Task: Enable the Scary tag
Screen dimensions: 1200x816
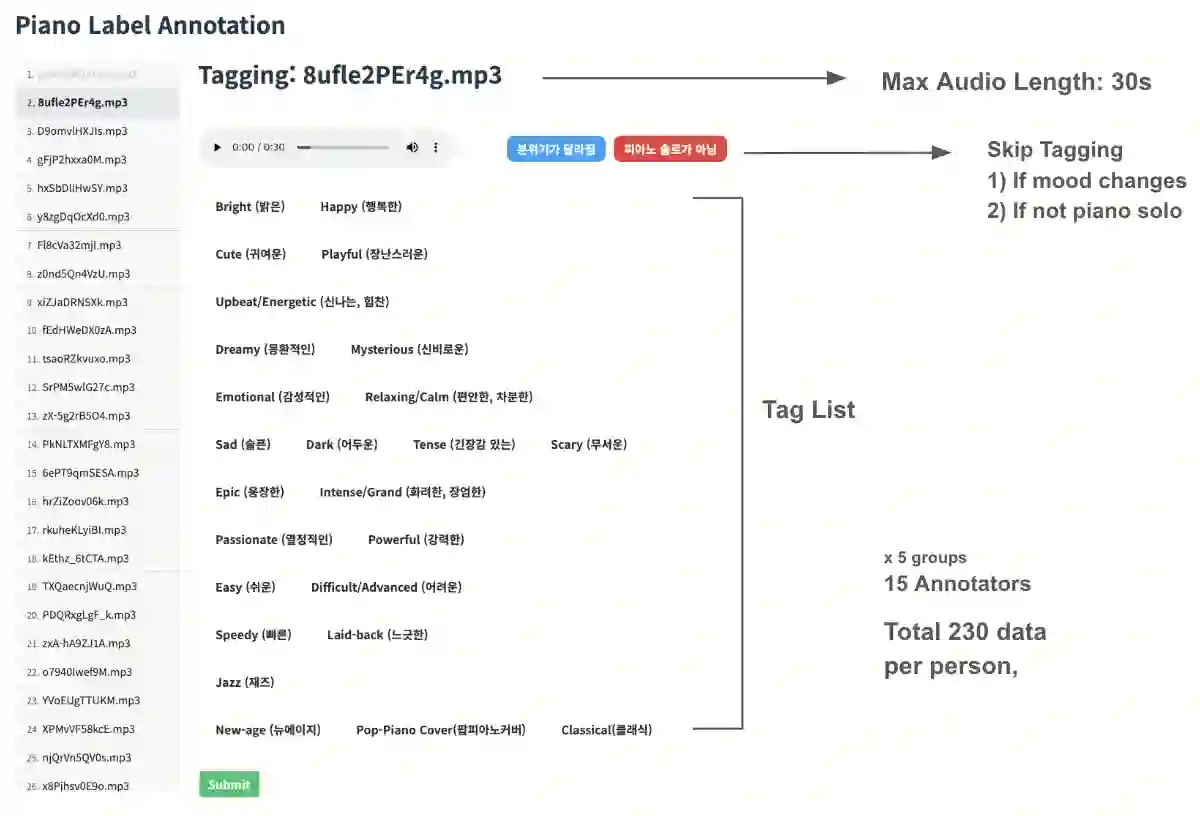Action: click(x=588, y=445)
